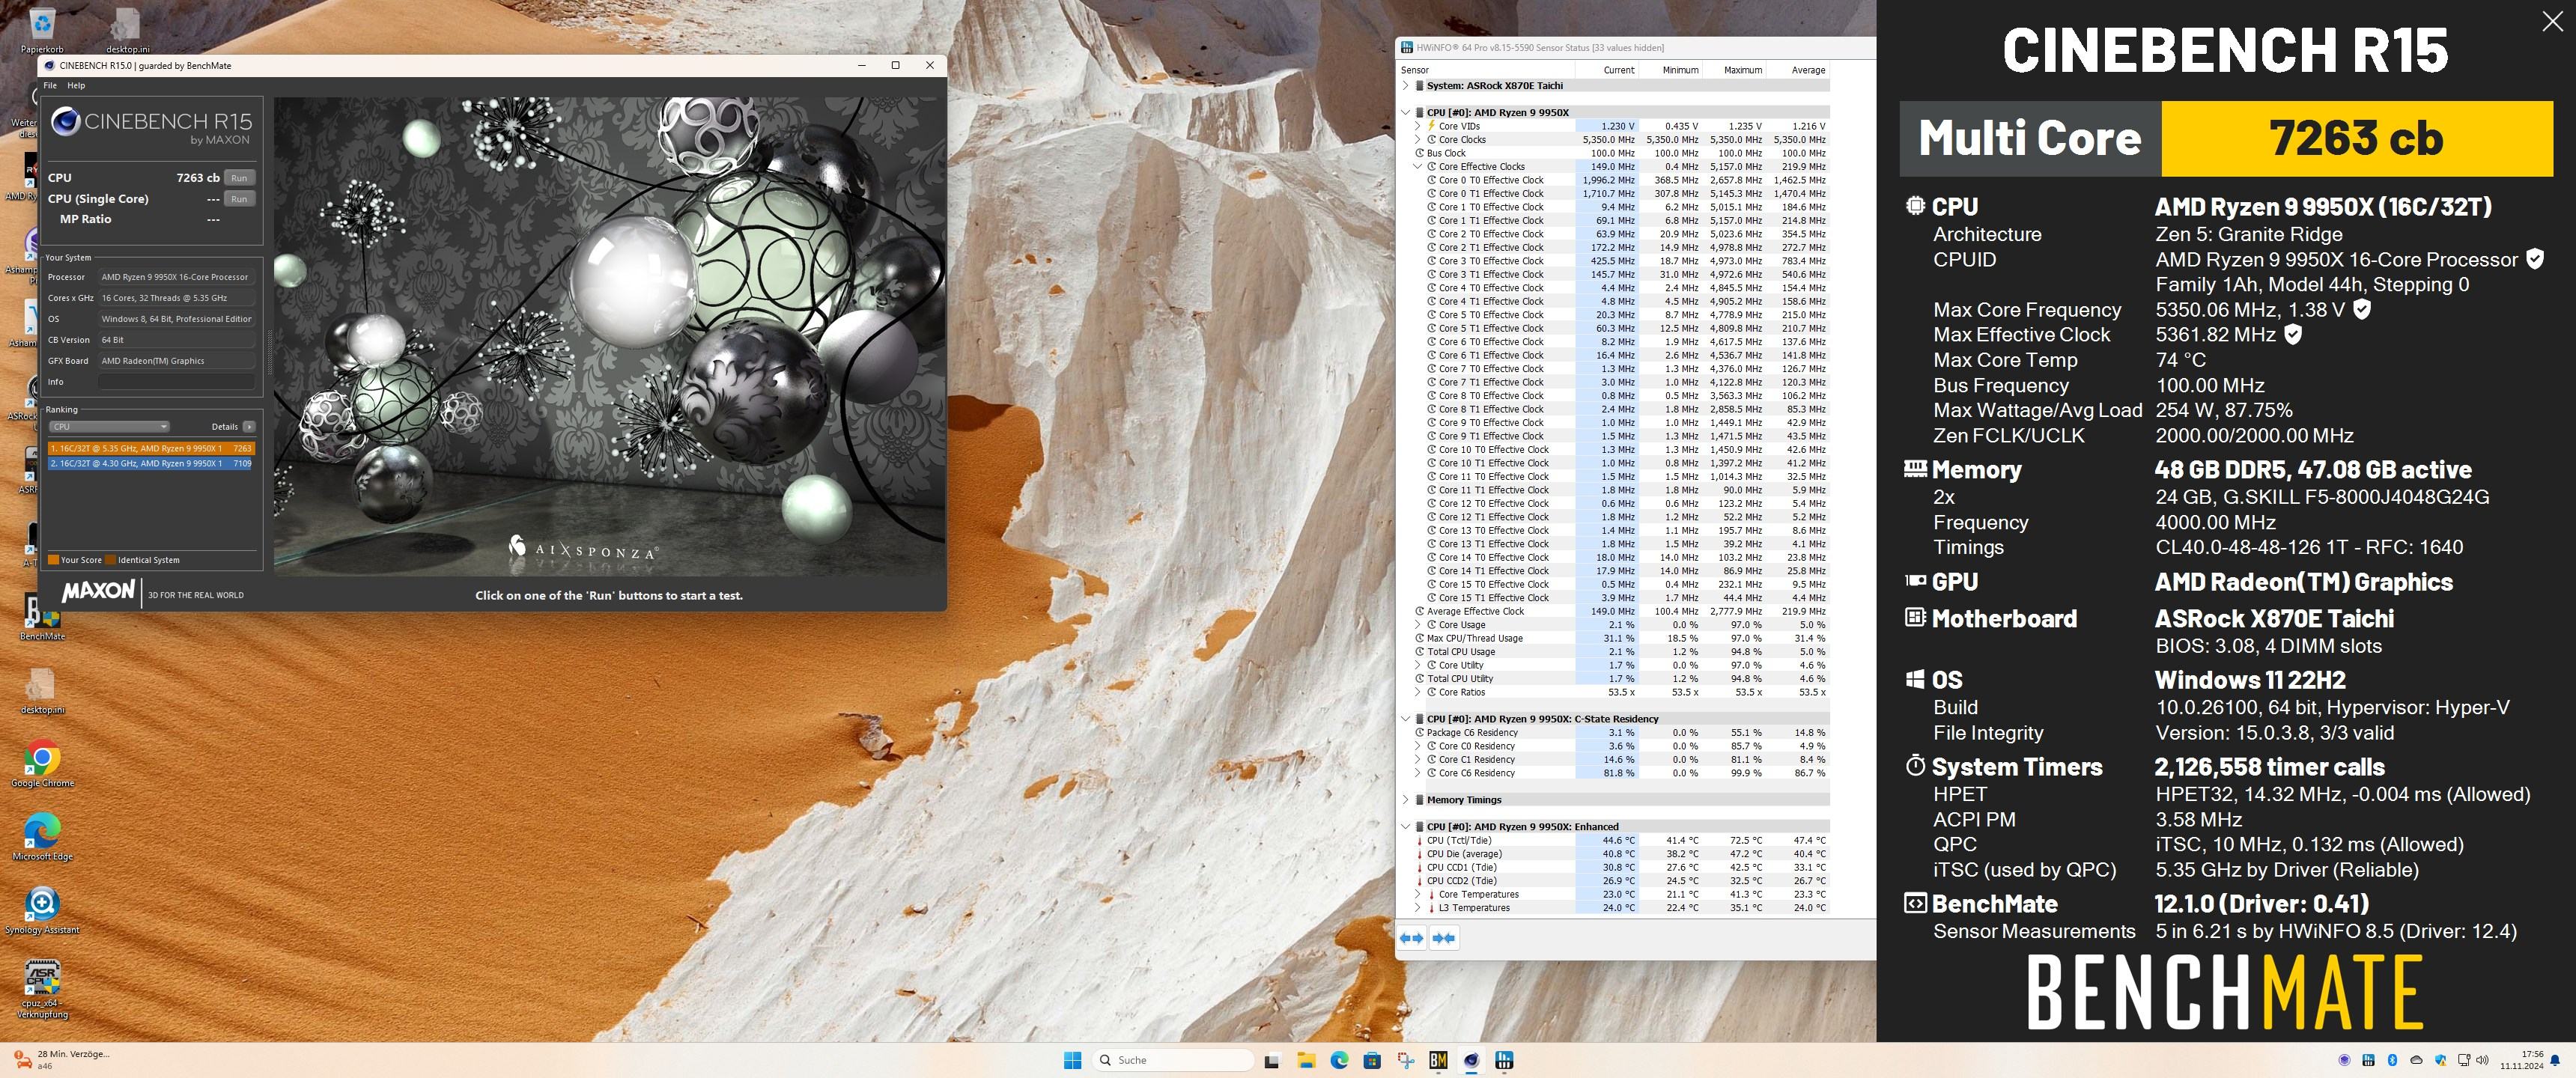The image size is (2576, 1078).
Task: Click the Average column header in HWiNFO
Action: [1798, 70]
